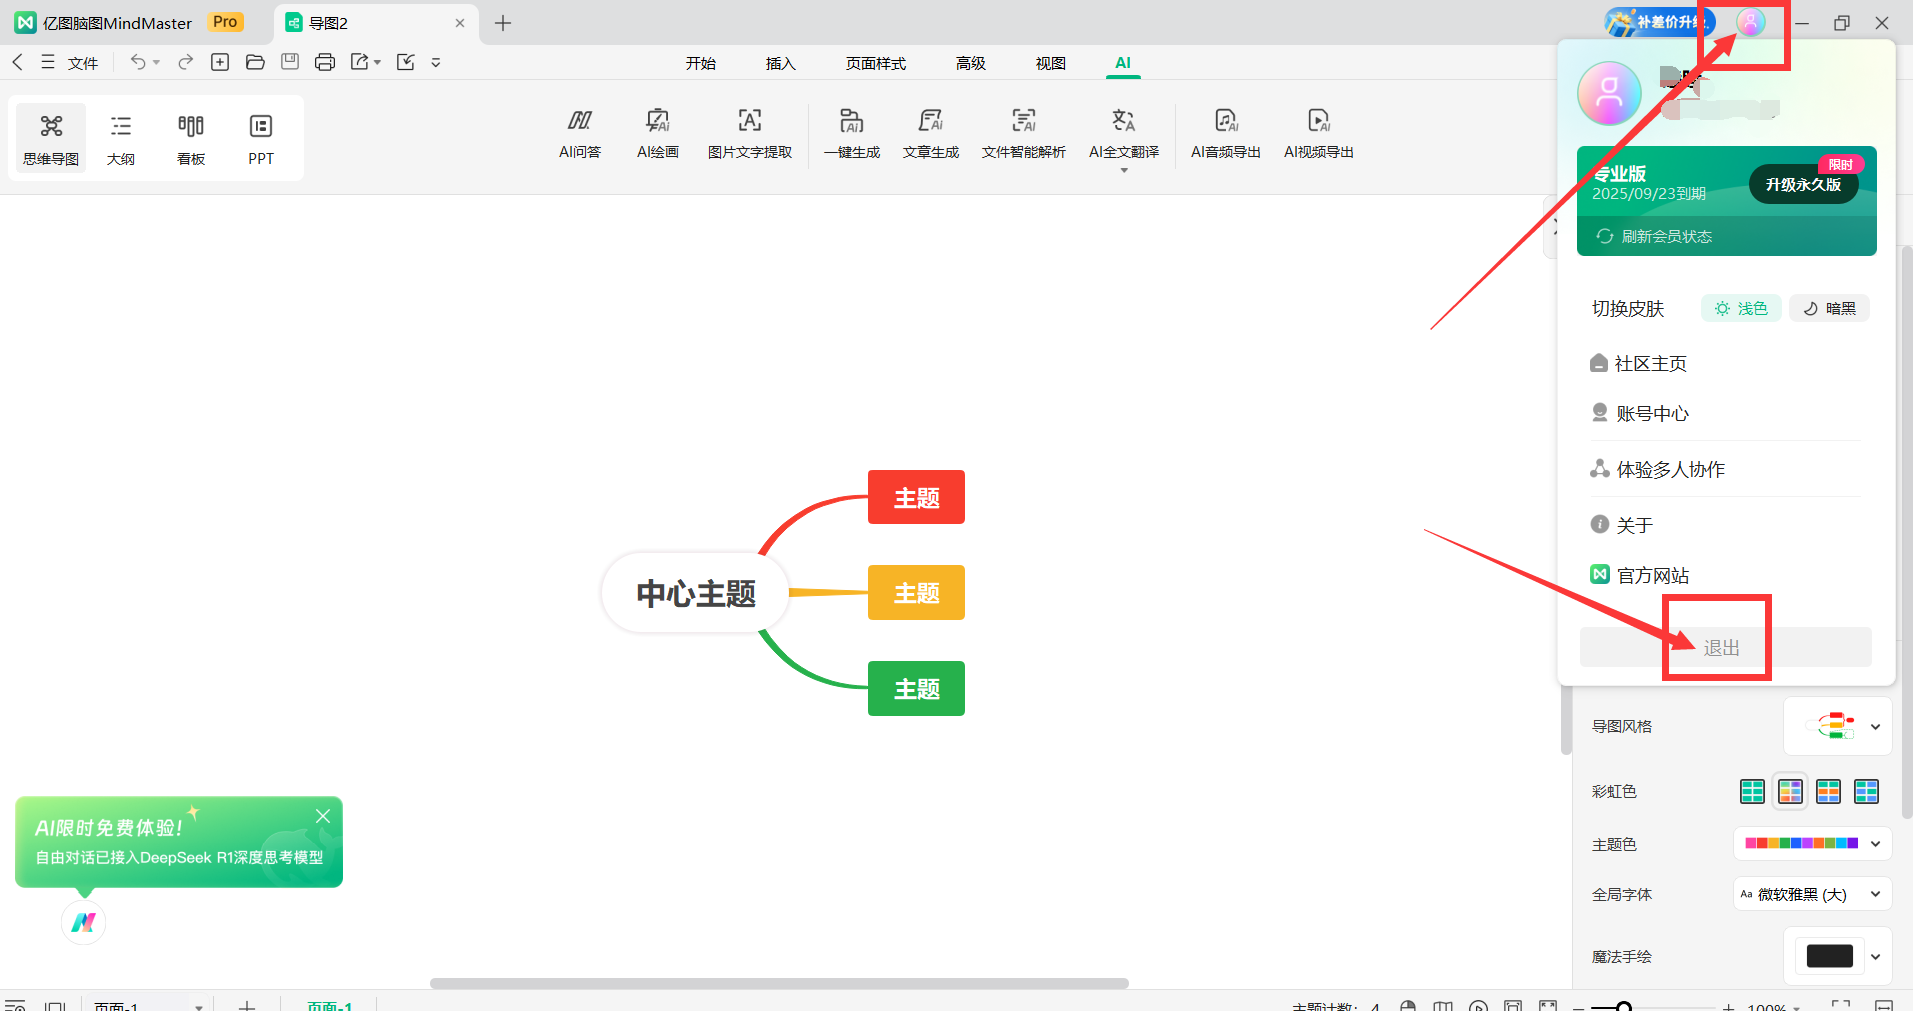Click the canvas horizontal scrollbar
Screen dimensions: 1913x1011
pos(779,983)
